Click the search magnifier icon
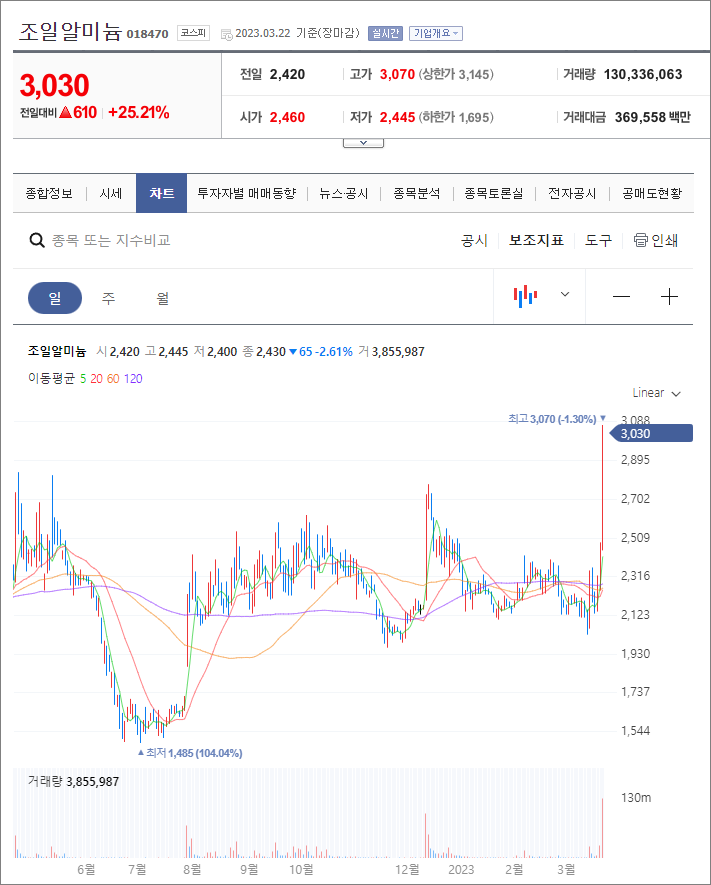The height and width of the screenshot is (885, 711). point(37,241)
